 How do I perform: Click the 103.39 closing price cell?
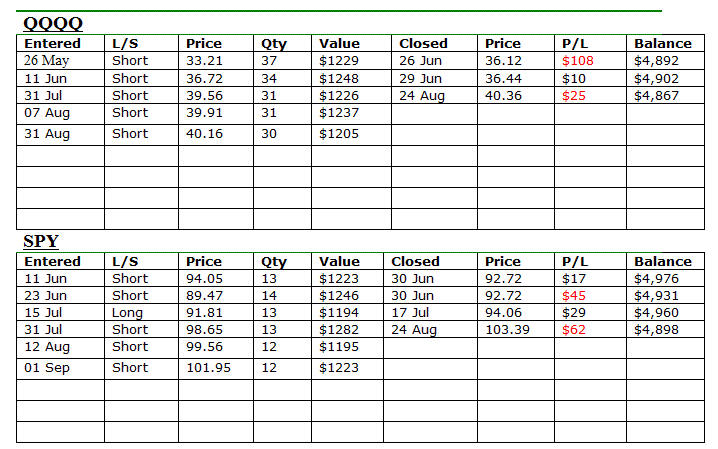507,330
